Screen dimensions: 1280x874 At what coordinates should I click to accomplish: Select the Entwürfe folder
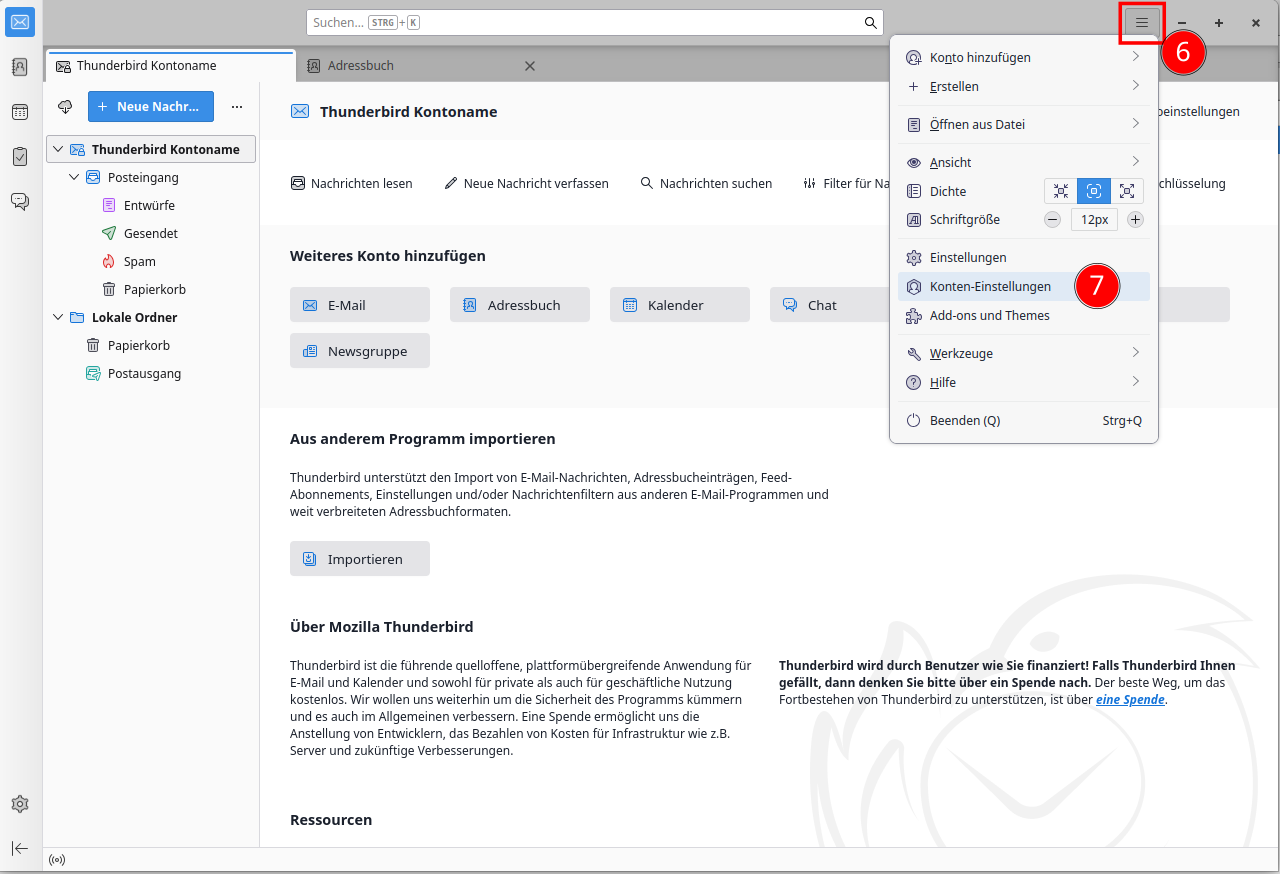coord(150,205)
